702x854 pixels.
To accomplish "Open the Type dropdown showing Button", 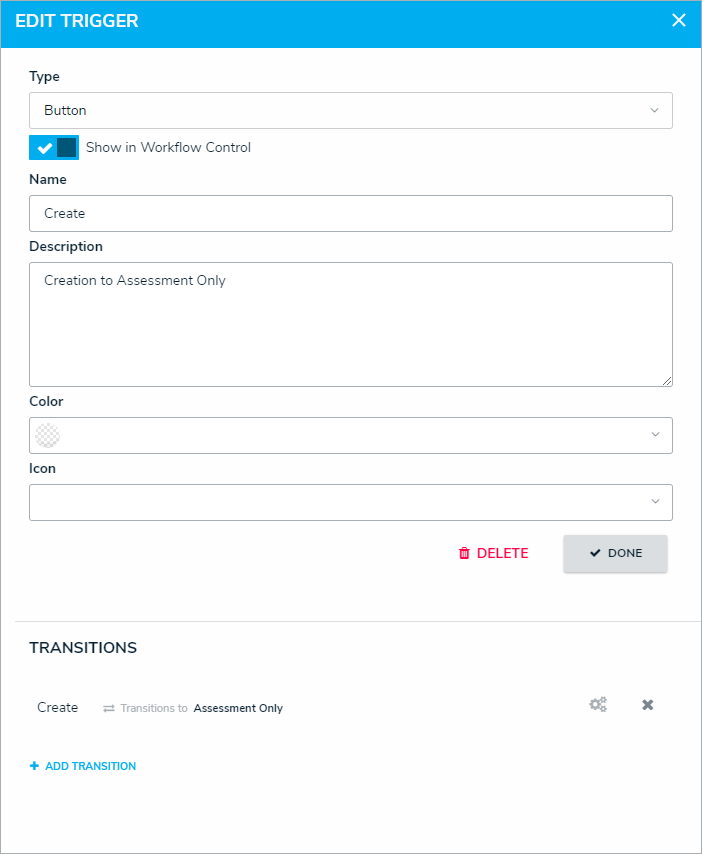I will tap(350, 110).
